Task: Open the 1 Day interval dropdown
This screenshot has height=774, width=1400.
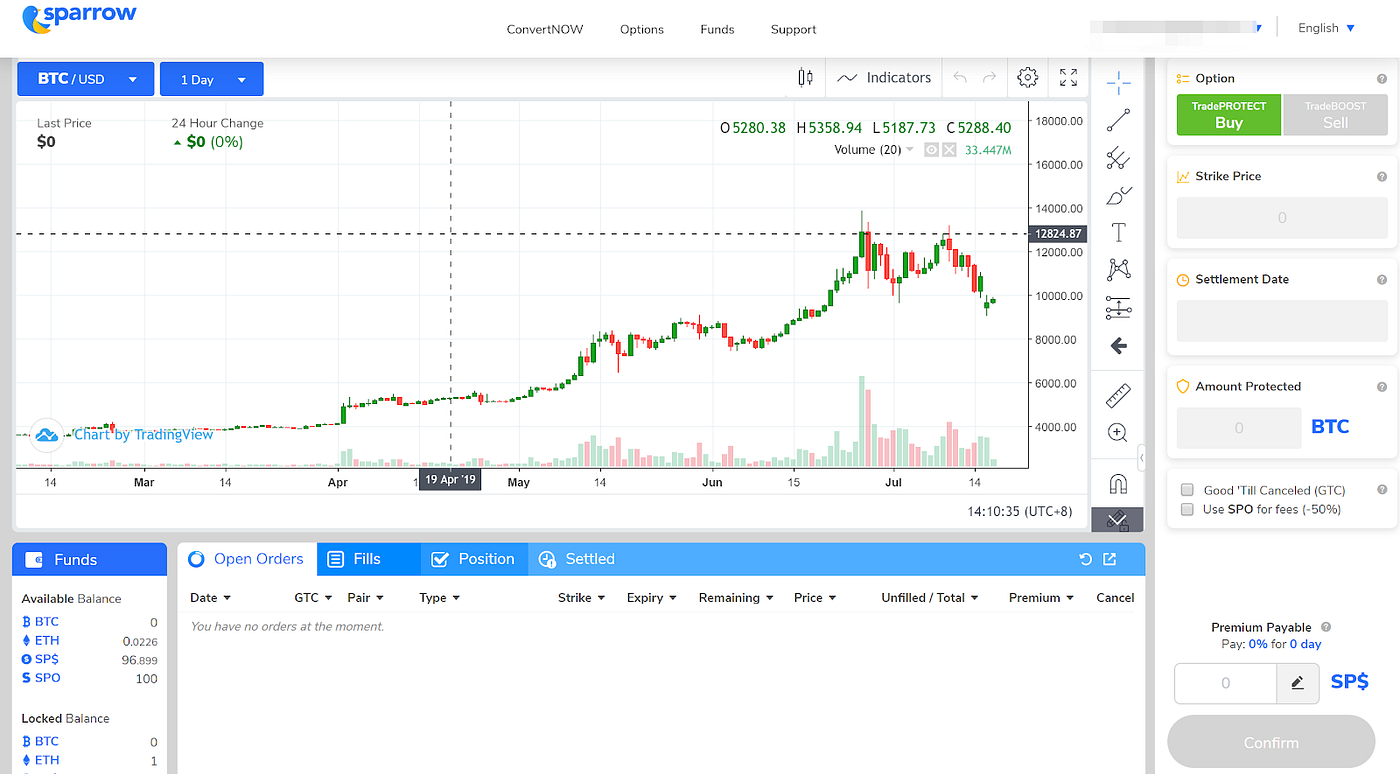Action: (x=211, y=79)
